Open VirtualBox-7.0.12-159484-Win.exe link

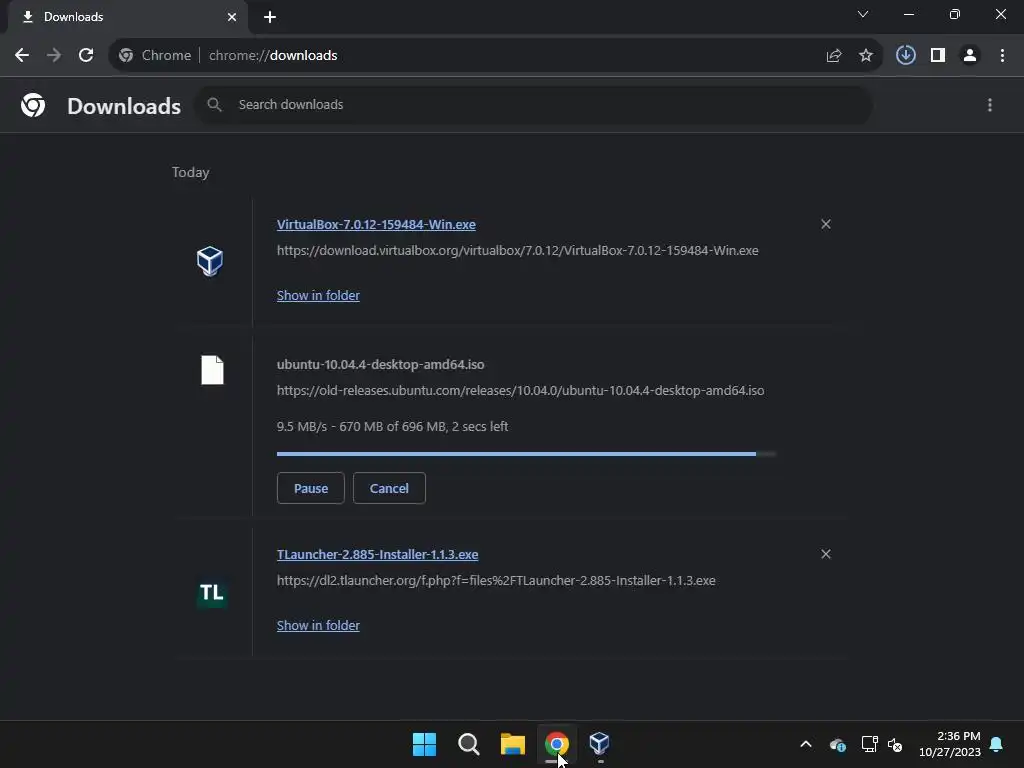(x=376, y=224)
